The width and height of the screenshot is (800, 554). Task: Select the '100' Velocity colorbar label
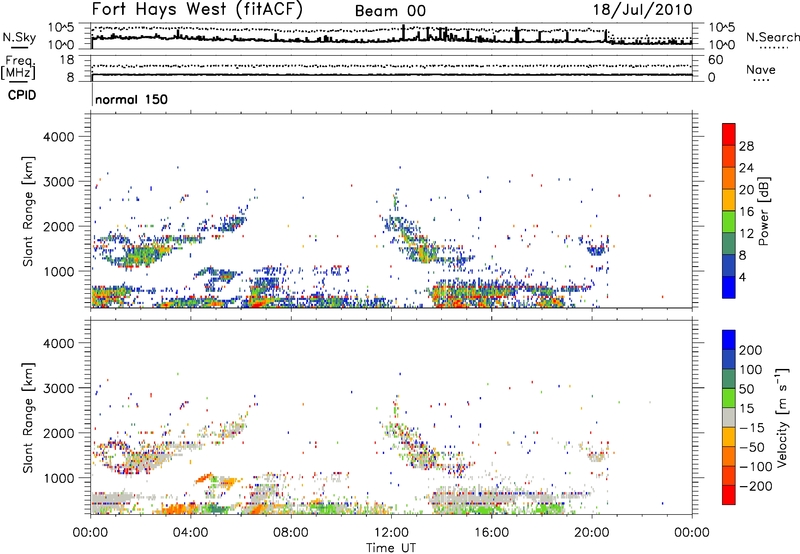751,369
